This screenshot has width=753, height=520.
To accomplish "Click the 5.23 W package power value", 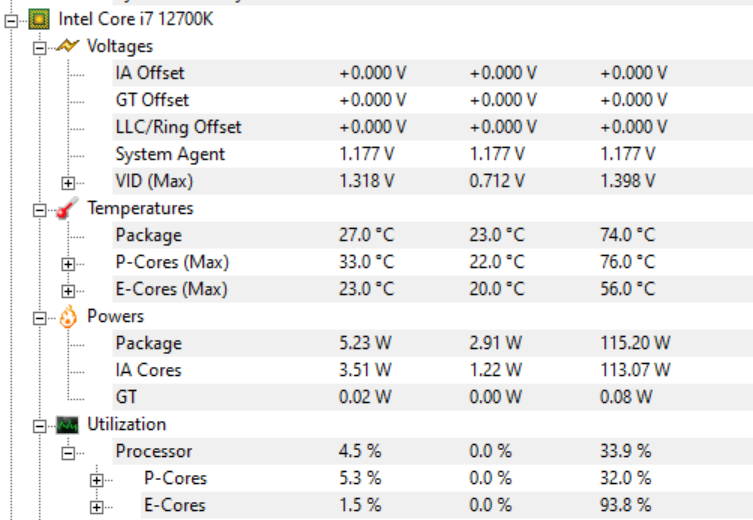I will click(365, 343).
